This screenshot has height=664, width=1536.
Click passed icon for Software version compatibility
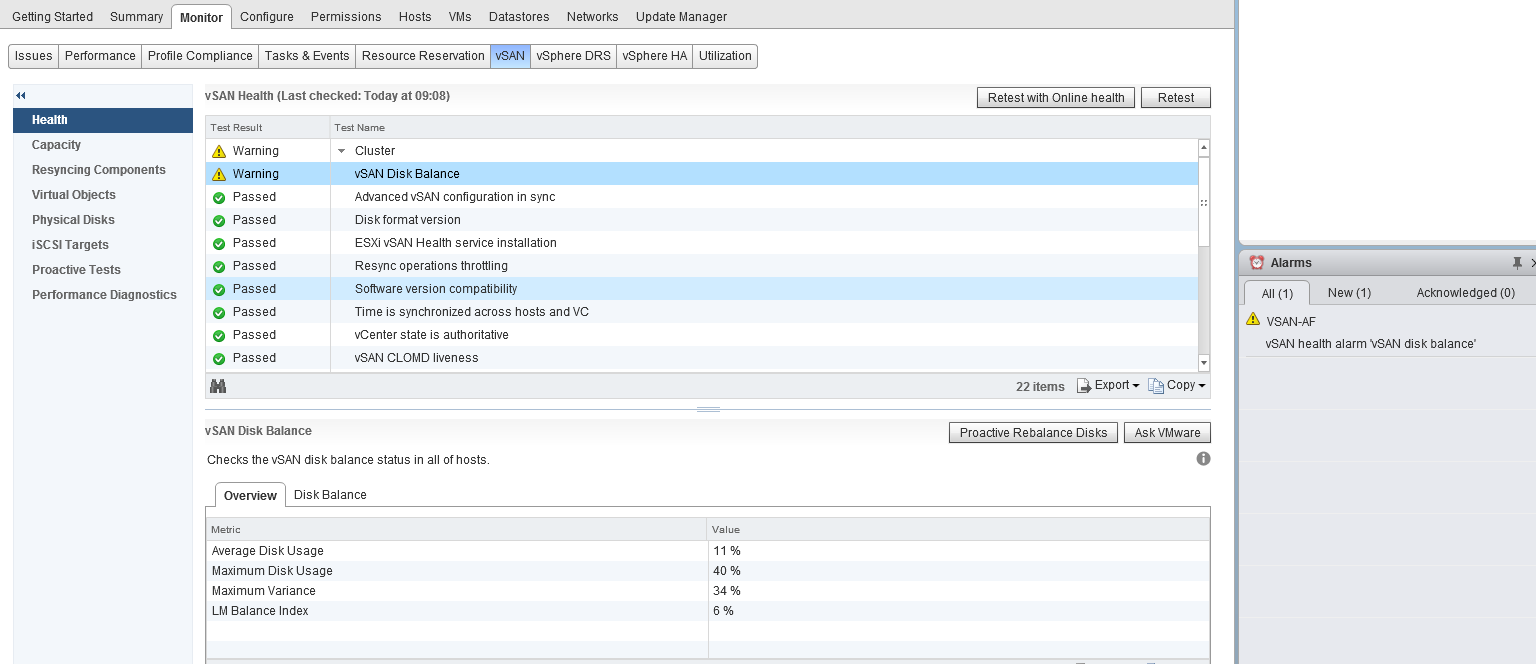click(x=219, y=289)
